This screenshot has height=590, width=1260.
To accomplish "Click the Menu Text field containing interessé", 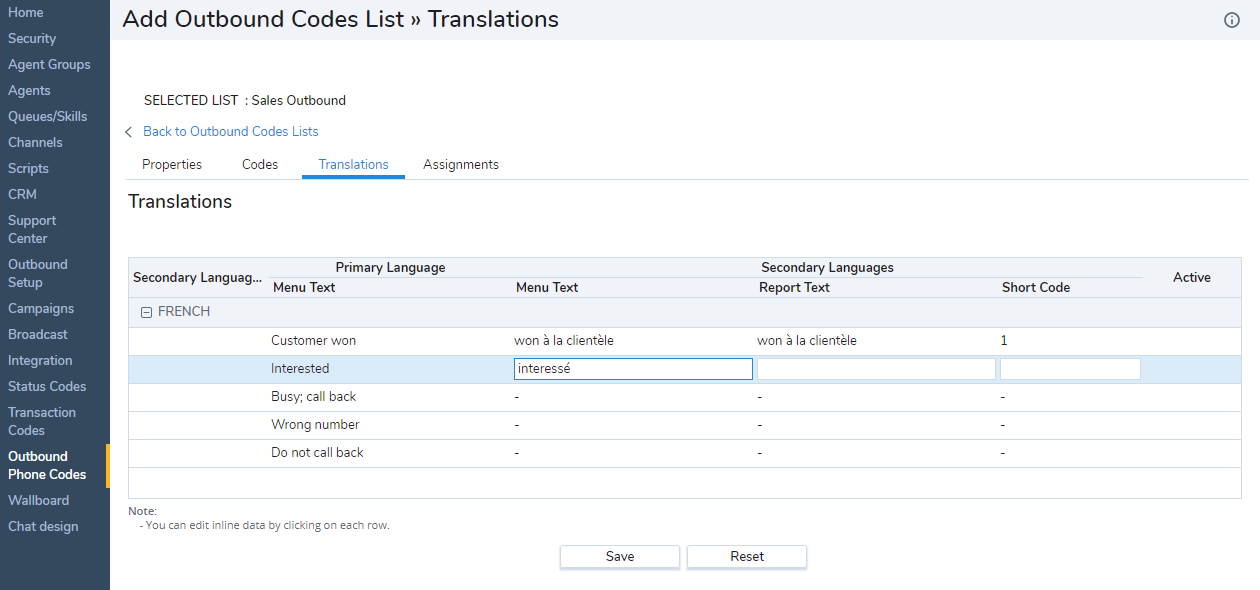I will (x=633, y=369).
